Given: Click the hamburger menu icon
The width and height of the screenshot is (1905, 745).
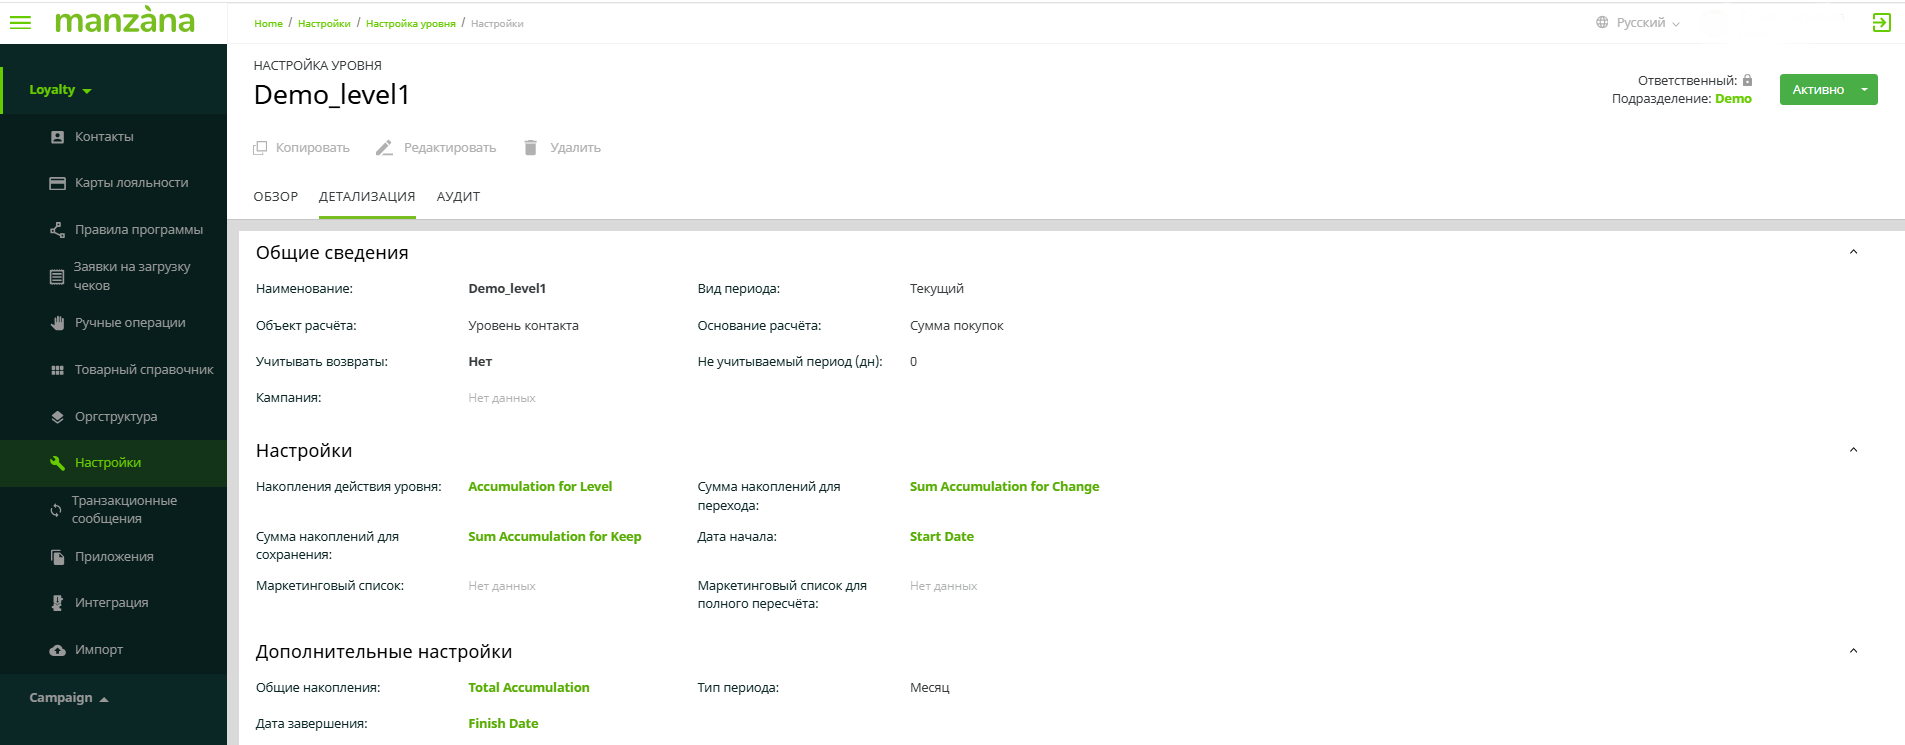Looking at the screenshot, I should click(20, 22).
